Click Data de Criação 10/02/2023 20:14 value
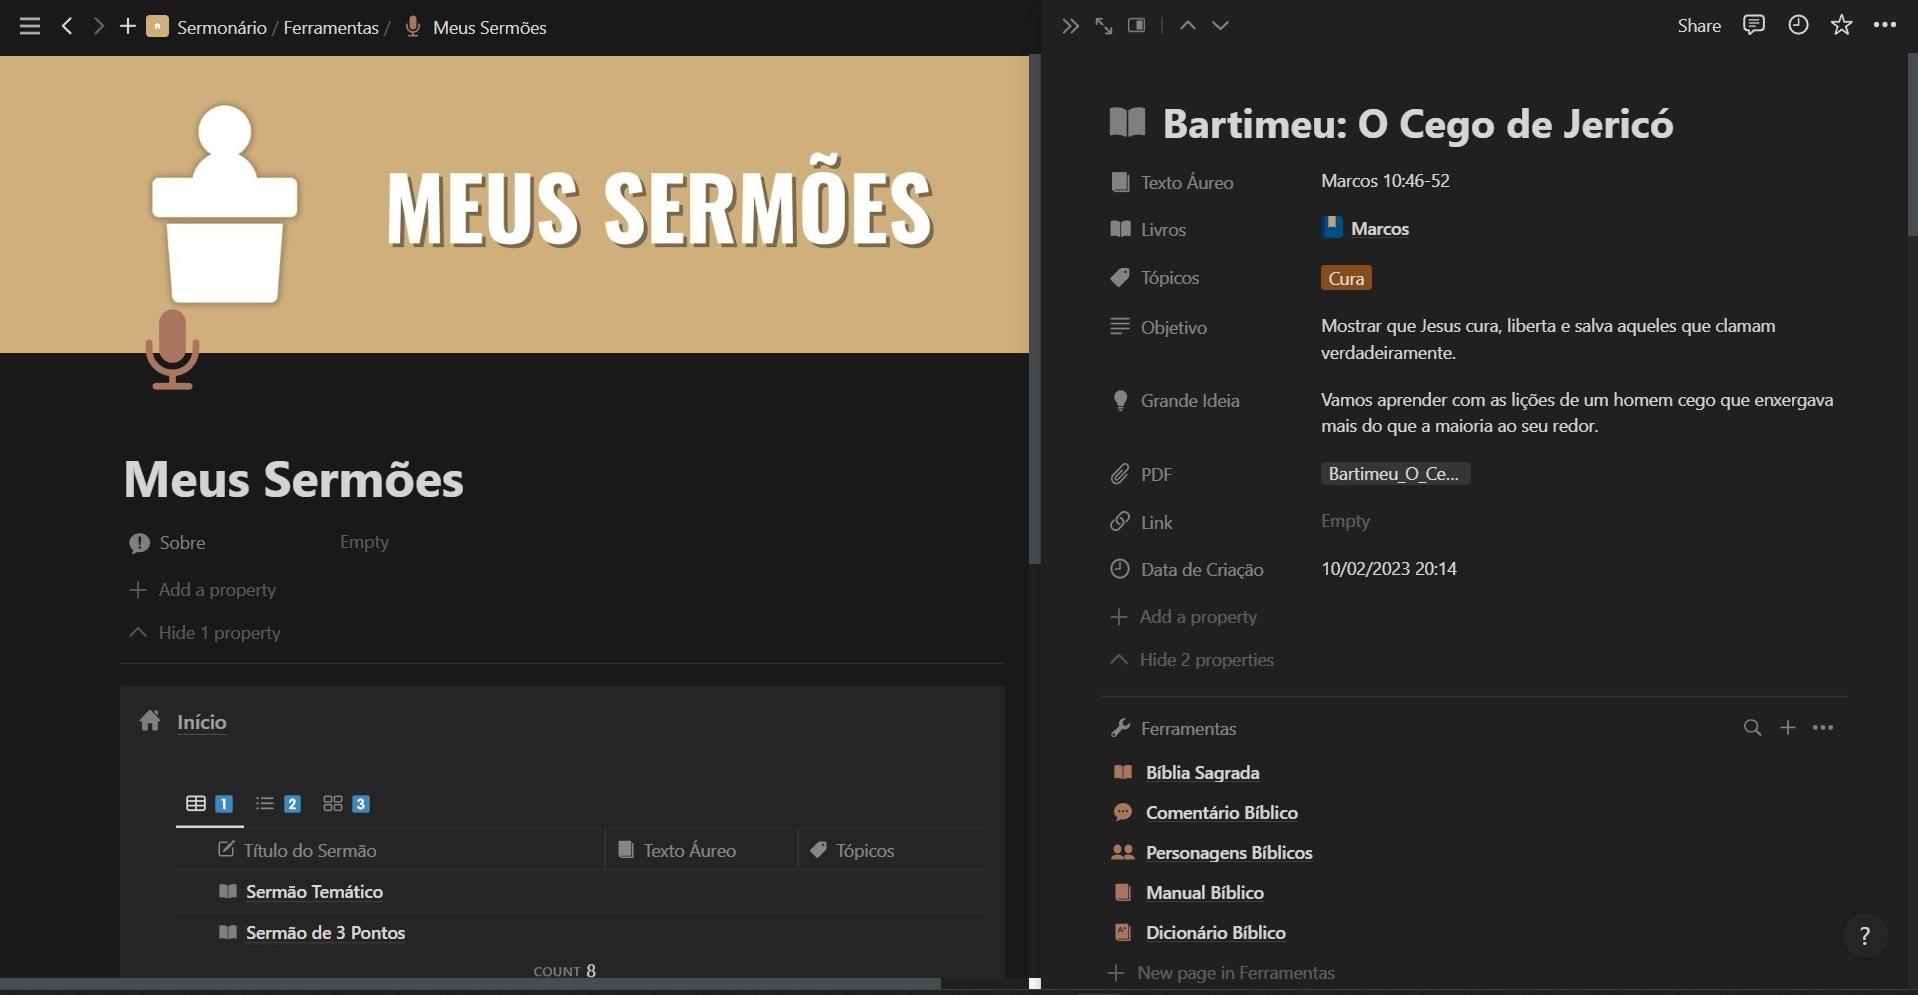The image size is (1918, 995). [x=1388, y=569]
